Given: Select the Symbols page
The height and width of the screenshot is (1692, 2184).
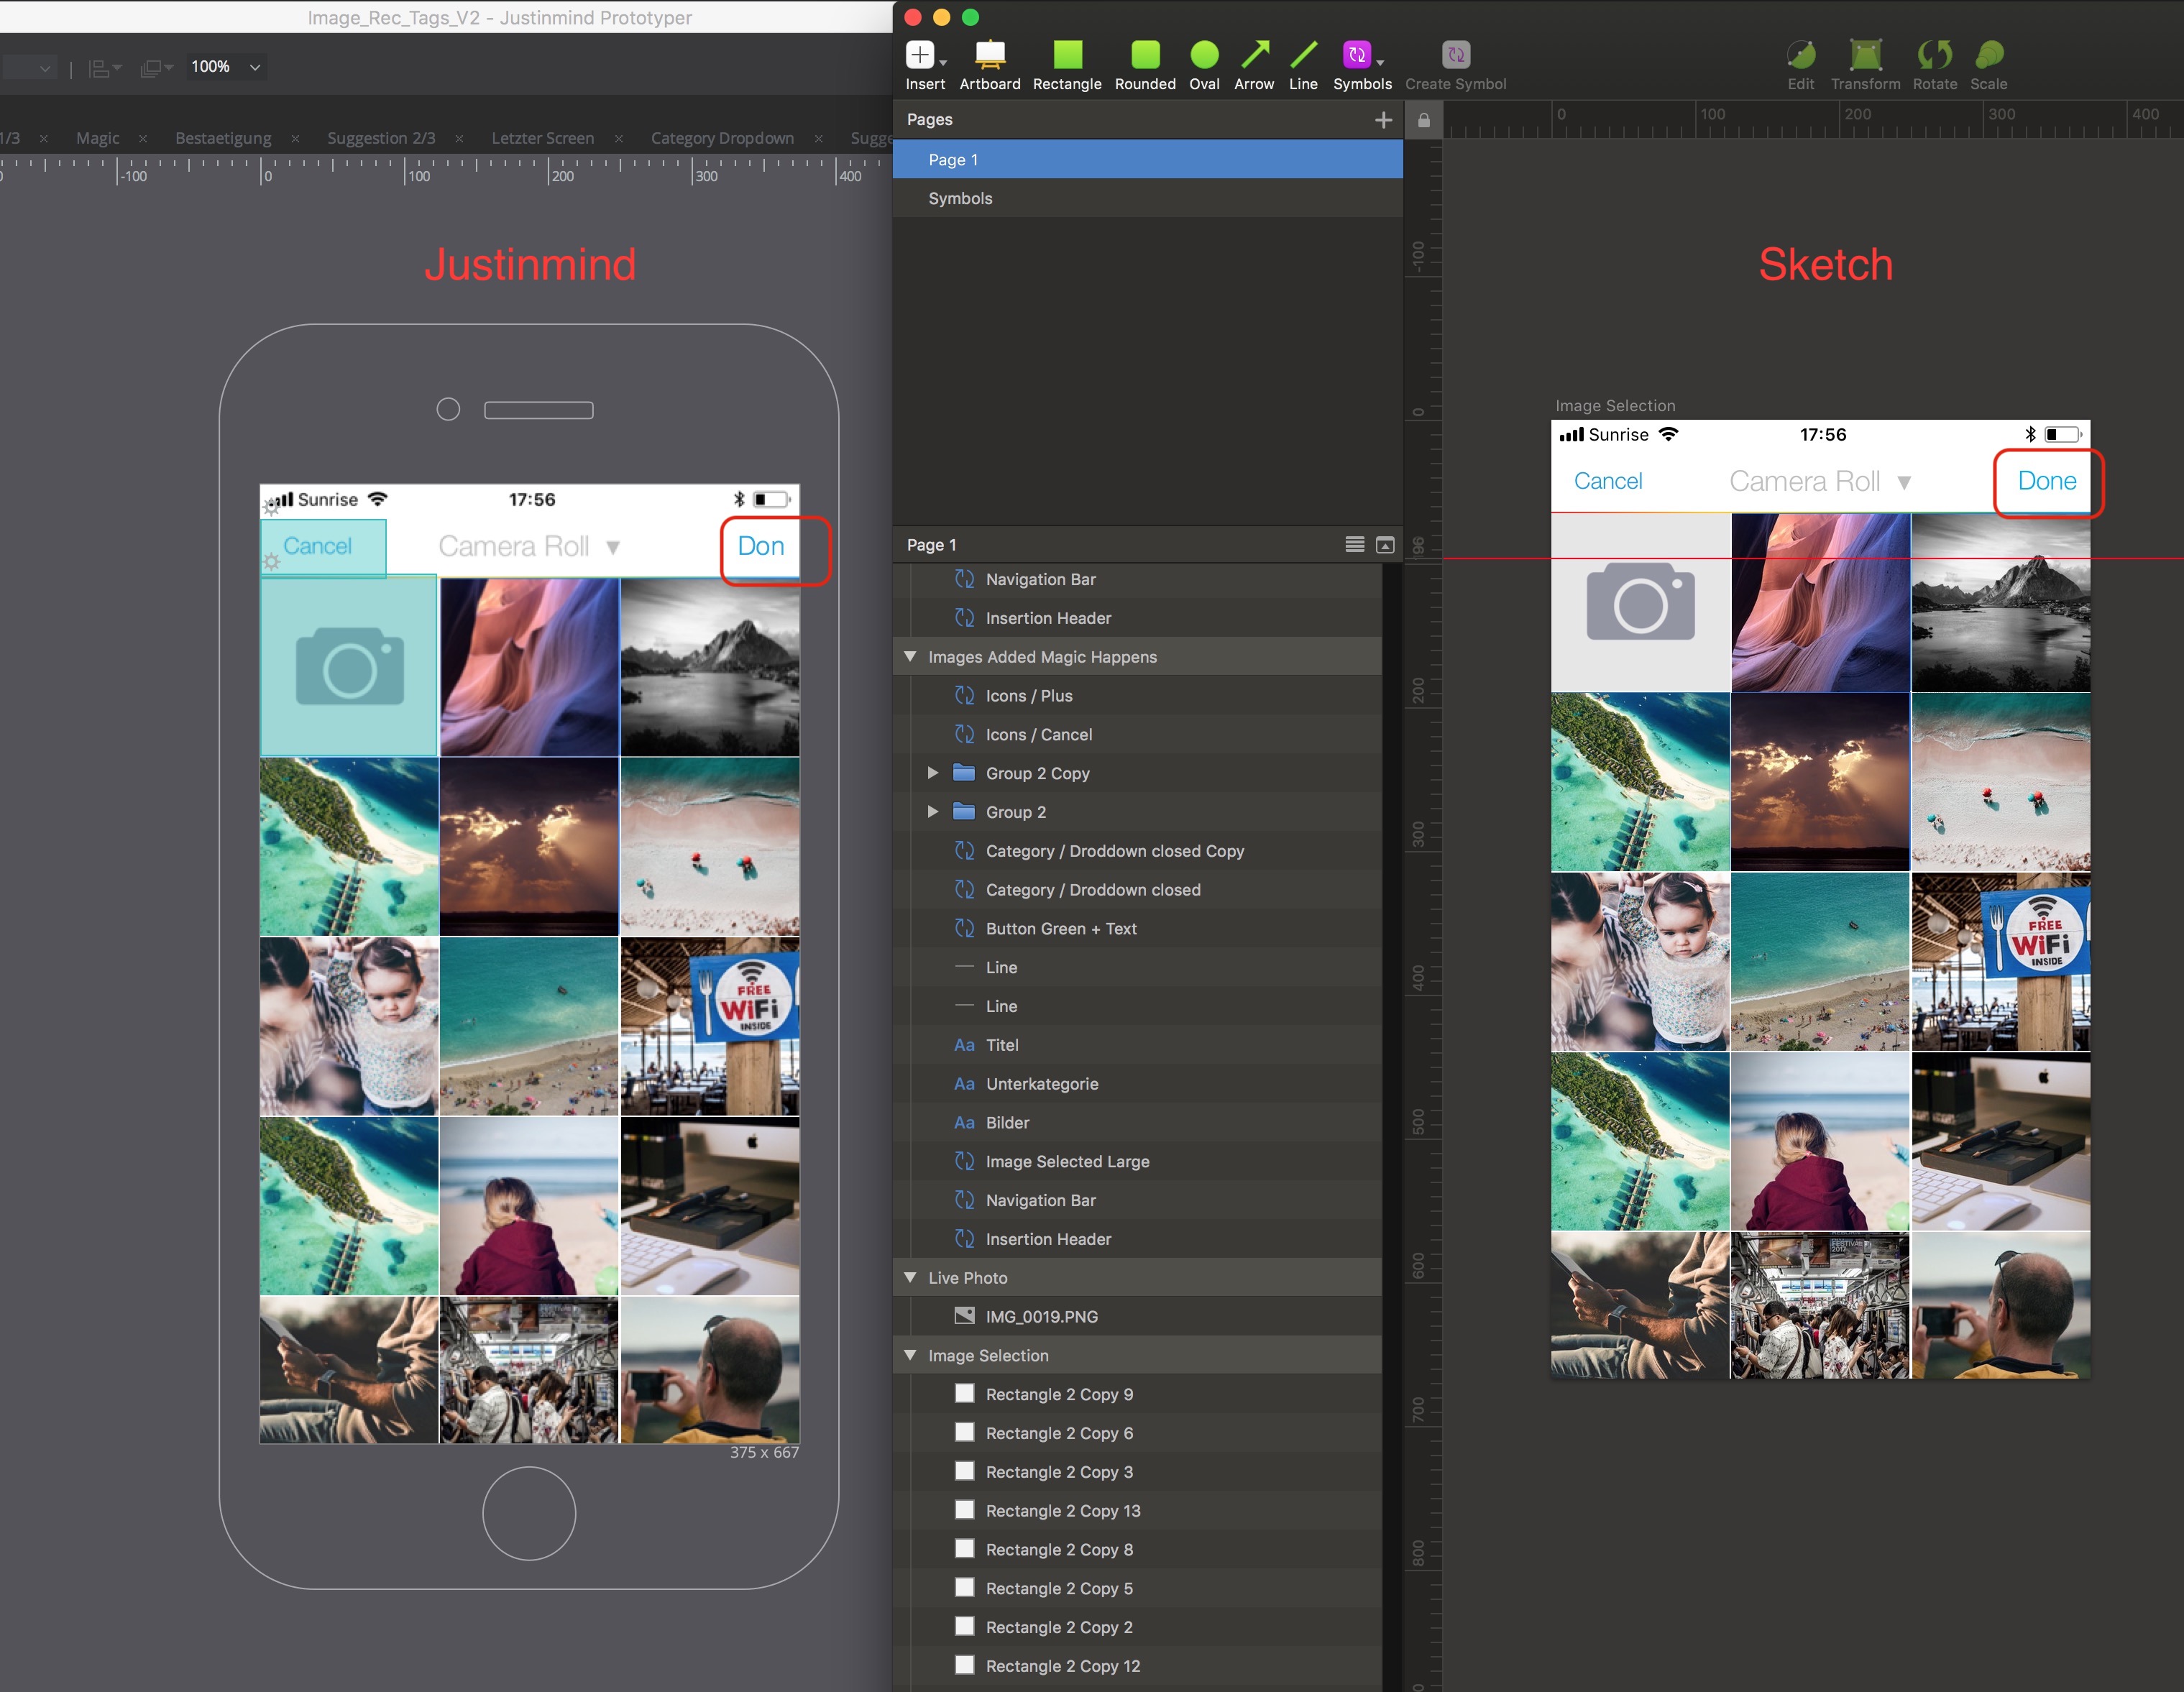Looking at the screenshot, I should (960, 198).
